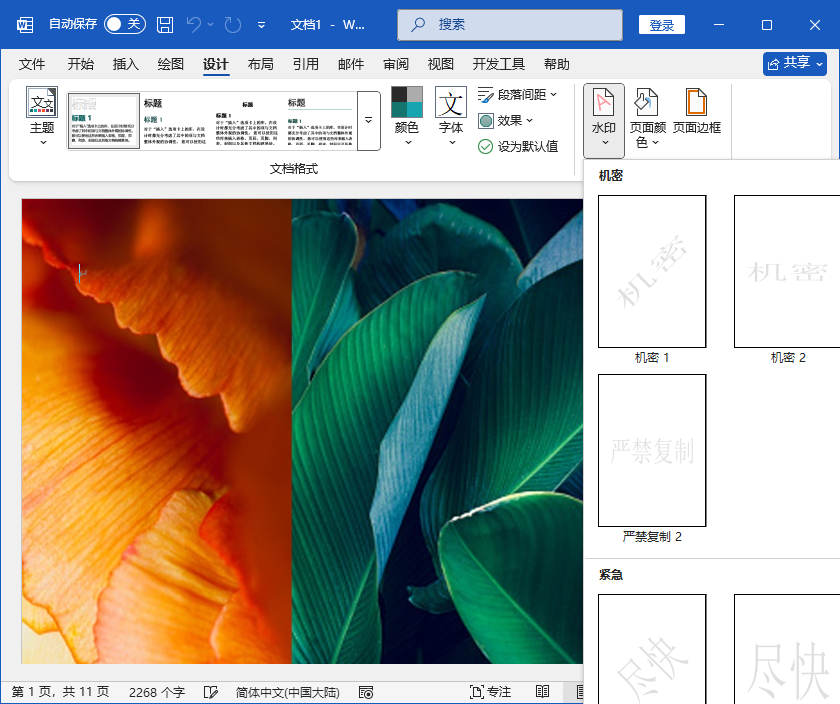Image resolution: width=840 pixels, height=704 pixels.
Task: Click the 共享 share button
Action: click(795, 63)
